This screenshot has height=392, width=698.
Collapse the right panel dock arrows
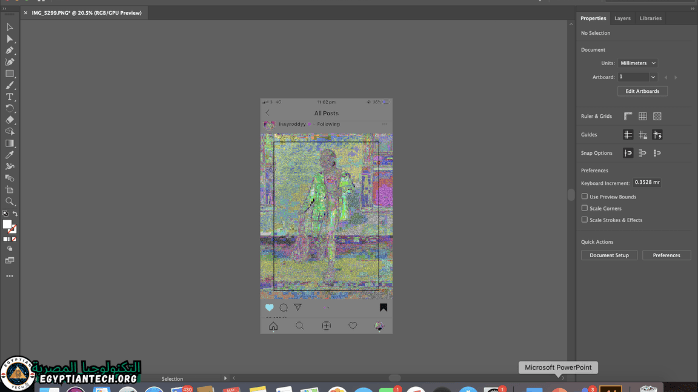coord(693,8)
